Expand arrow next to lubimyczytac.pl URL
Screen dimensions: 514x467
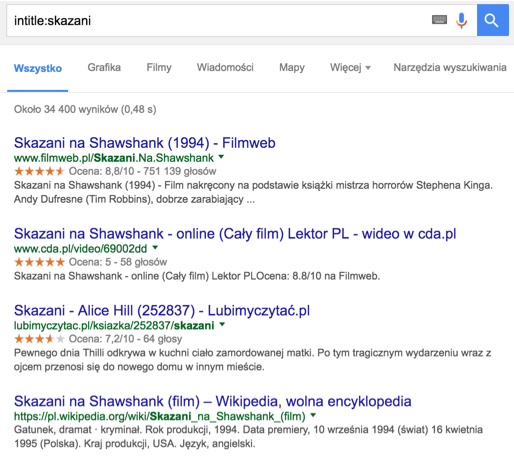[222, 324]
